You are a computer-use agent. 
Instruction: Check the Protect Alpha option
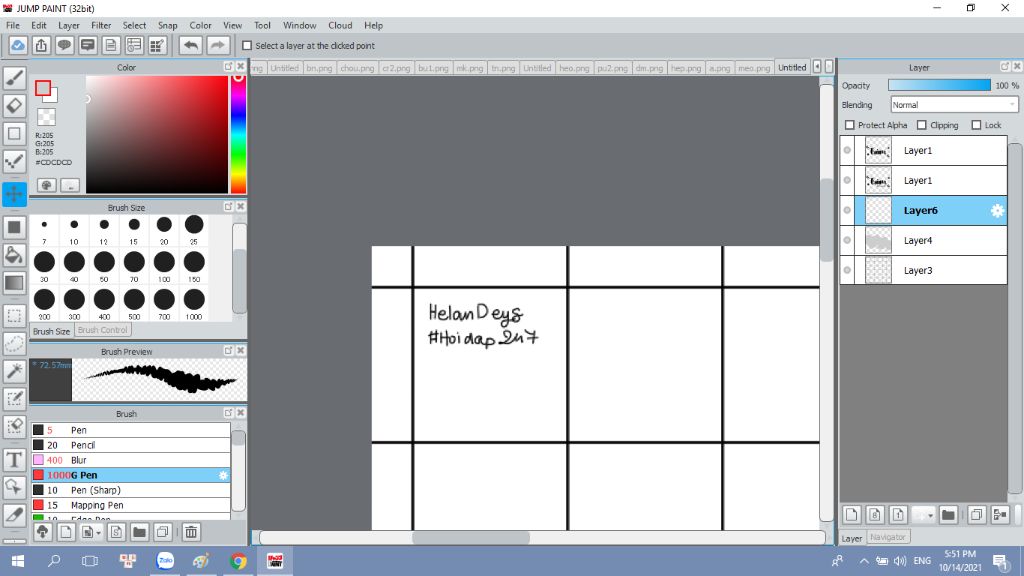point(850,125)
